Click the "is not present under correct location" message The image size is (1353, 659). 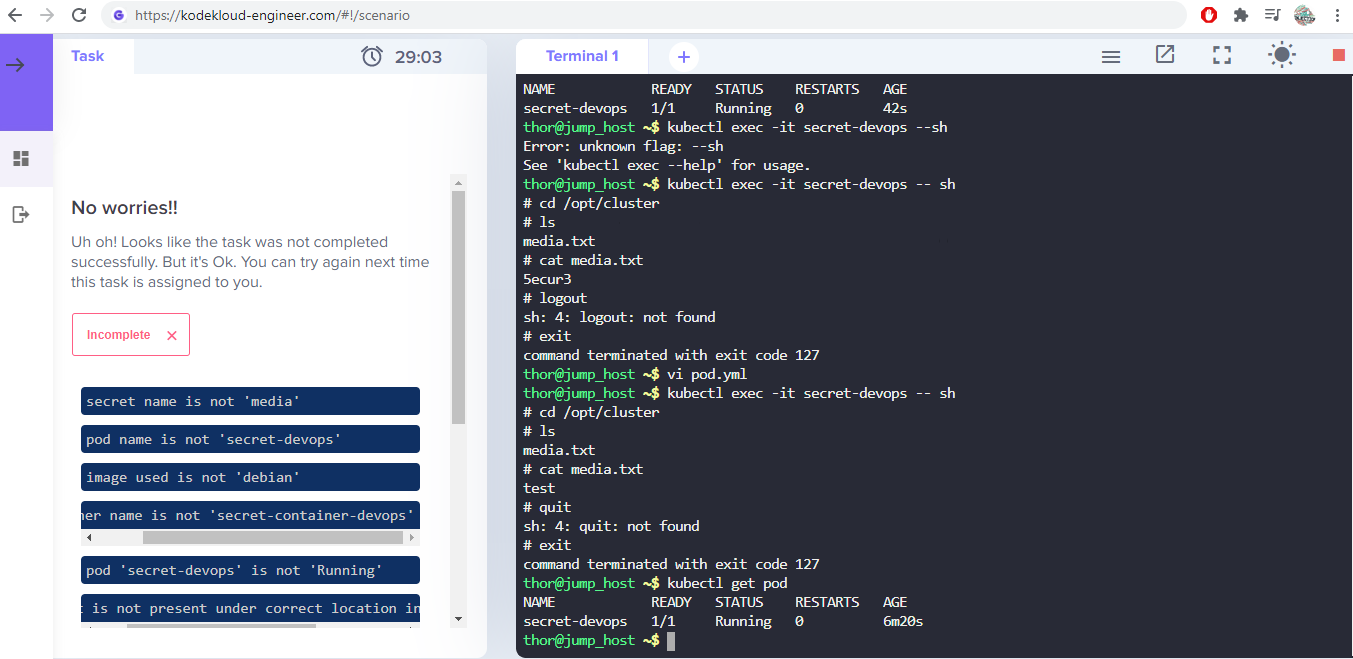(250, 608)
